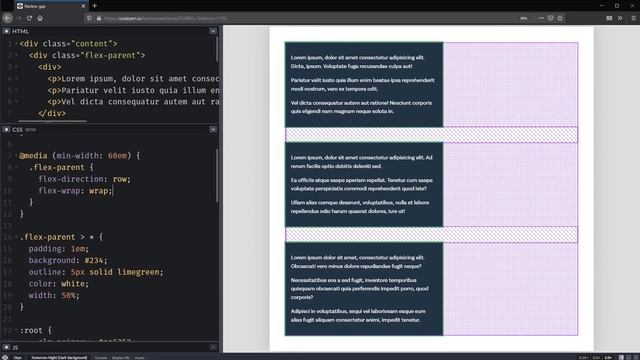
Task: Fold the div class content line
Action: tap(16, 44)
